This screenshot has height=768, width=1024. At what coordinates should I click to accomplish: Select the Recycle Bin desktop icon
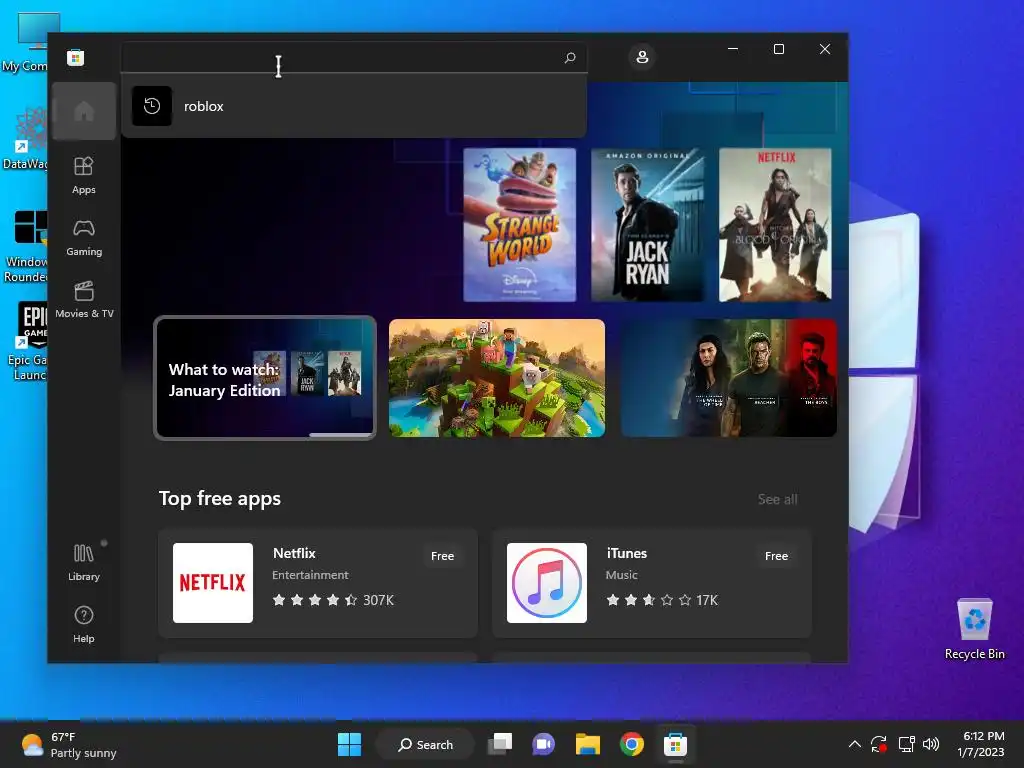pyautogui.click(x=974, y=628)
